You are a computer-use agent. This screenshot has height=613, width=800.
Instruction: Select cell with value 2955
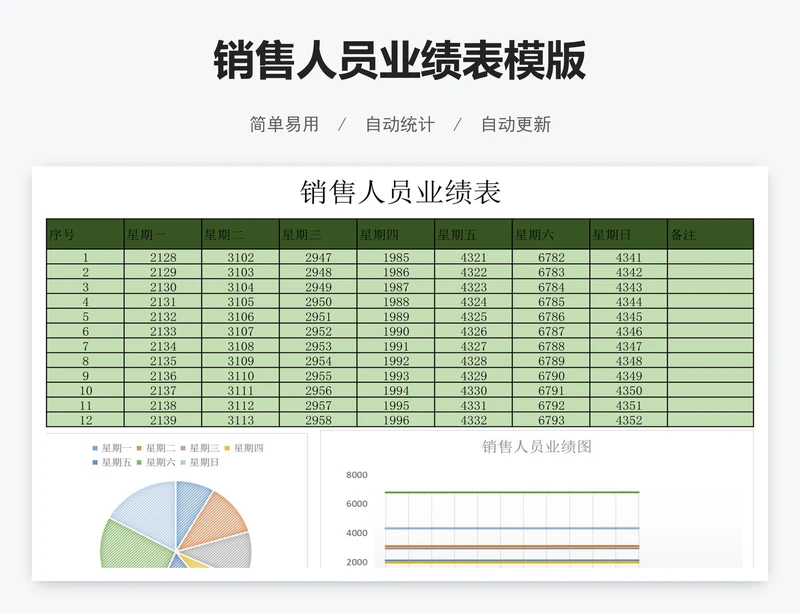coord(318,376)
